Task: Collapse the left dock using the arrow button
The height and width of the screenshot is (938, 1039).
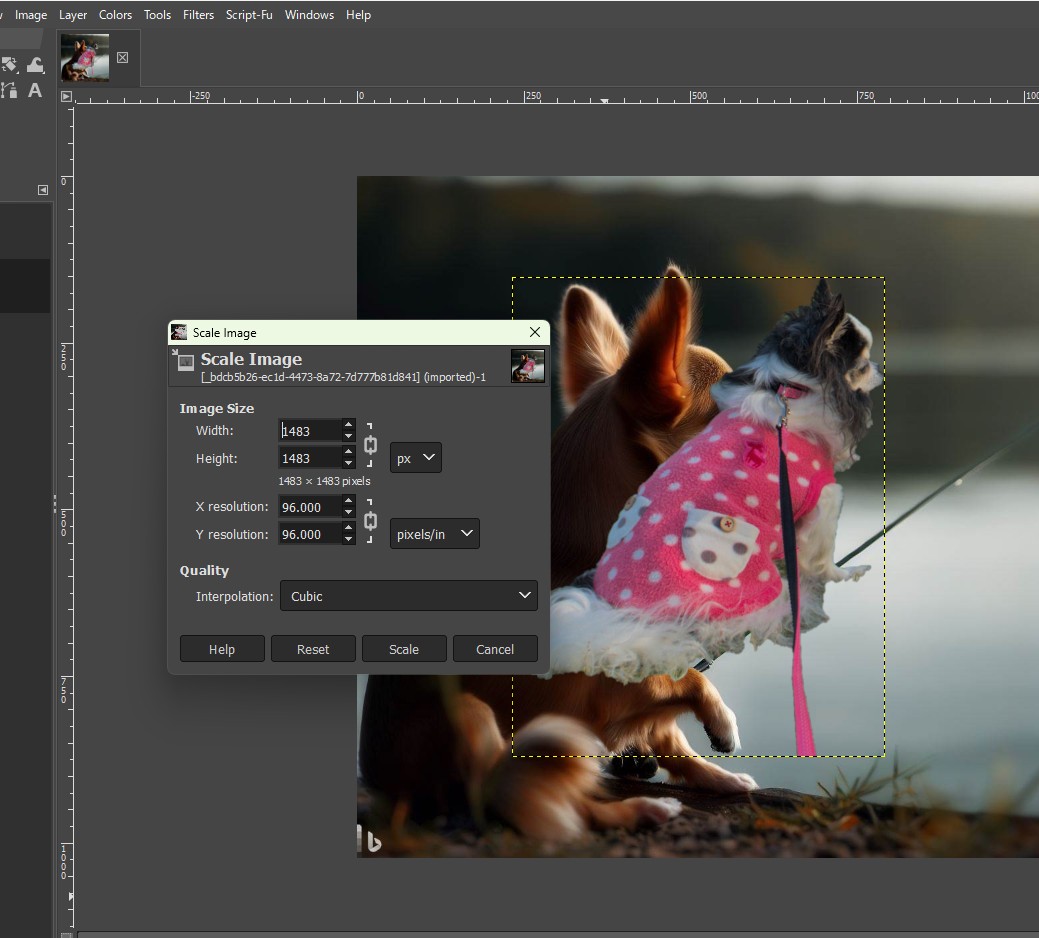Action: (42, 189)
